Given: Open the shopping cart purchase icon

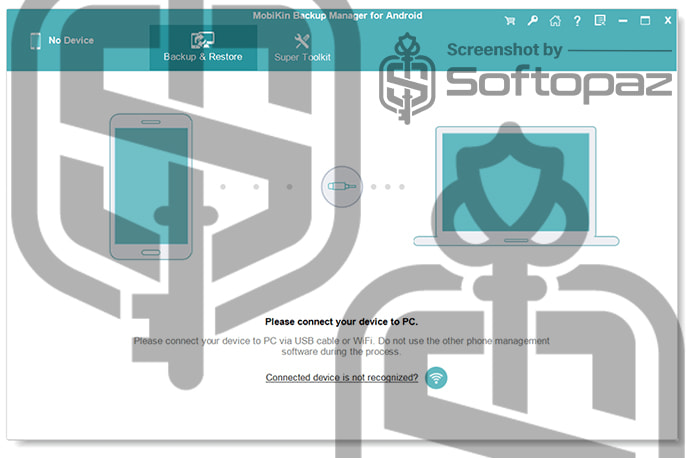Looking at the screenshot, I should click(x=509, y=21).
